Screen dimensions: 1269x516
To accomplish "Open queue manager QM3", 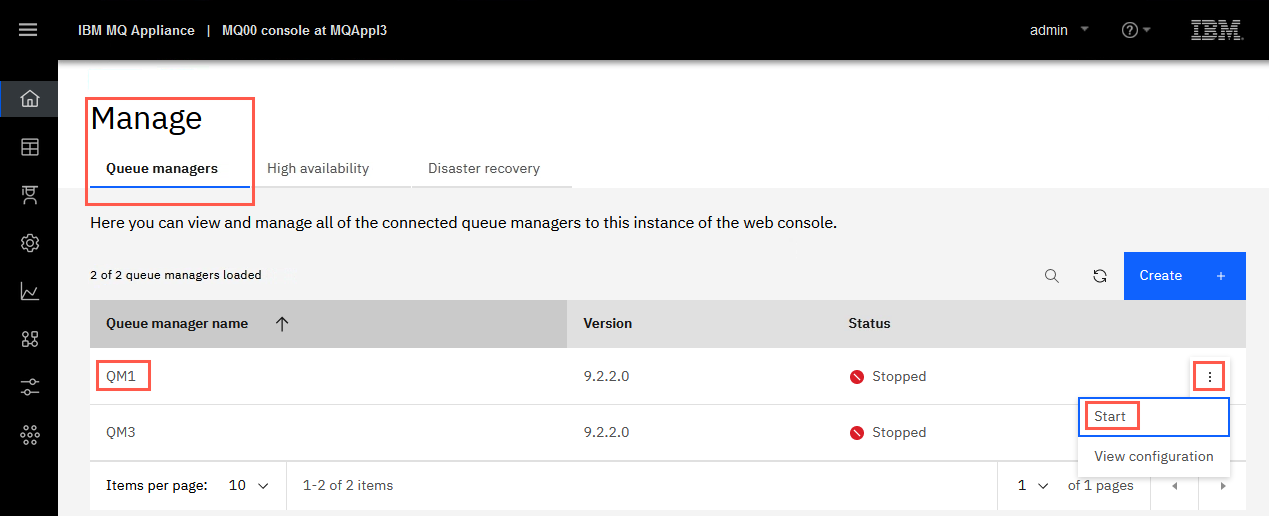I will (121, 433).
